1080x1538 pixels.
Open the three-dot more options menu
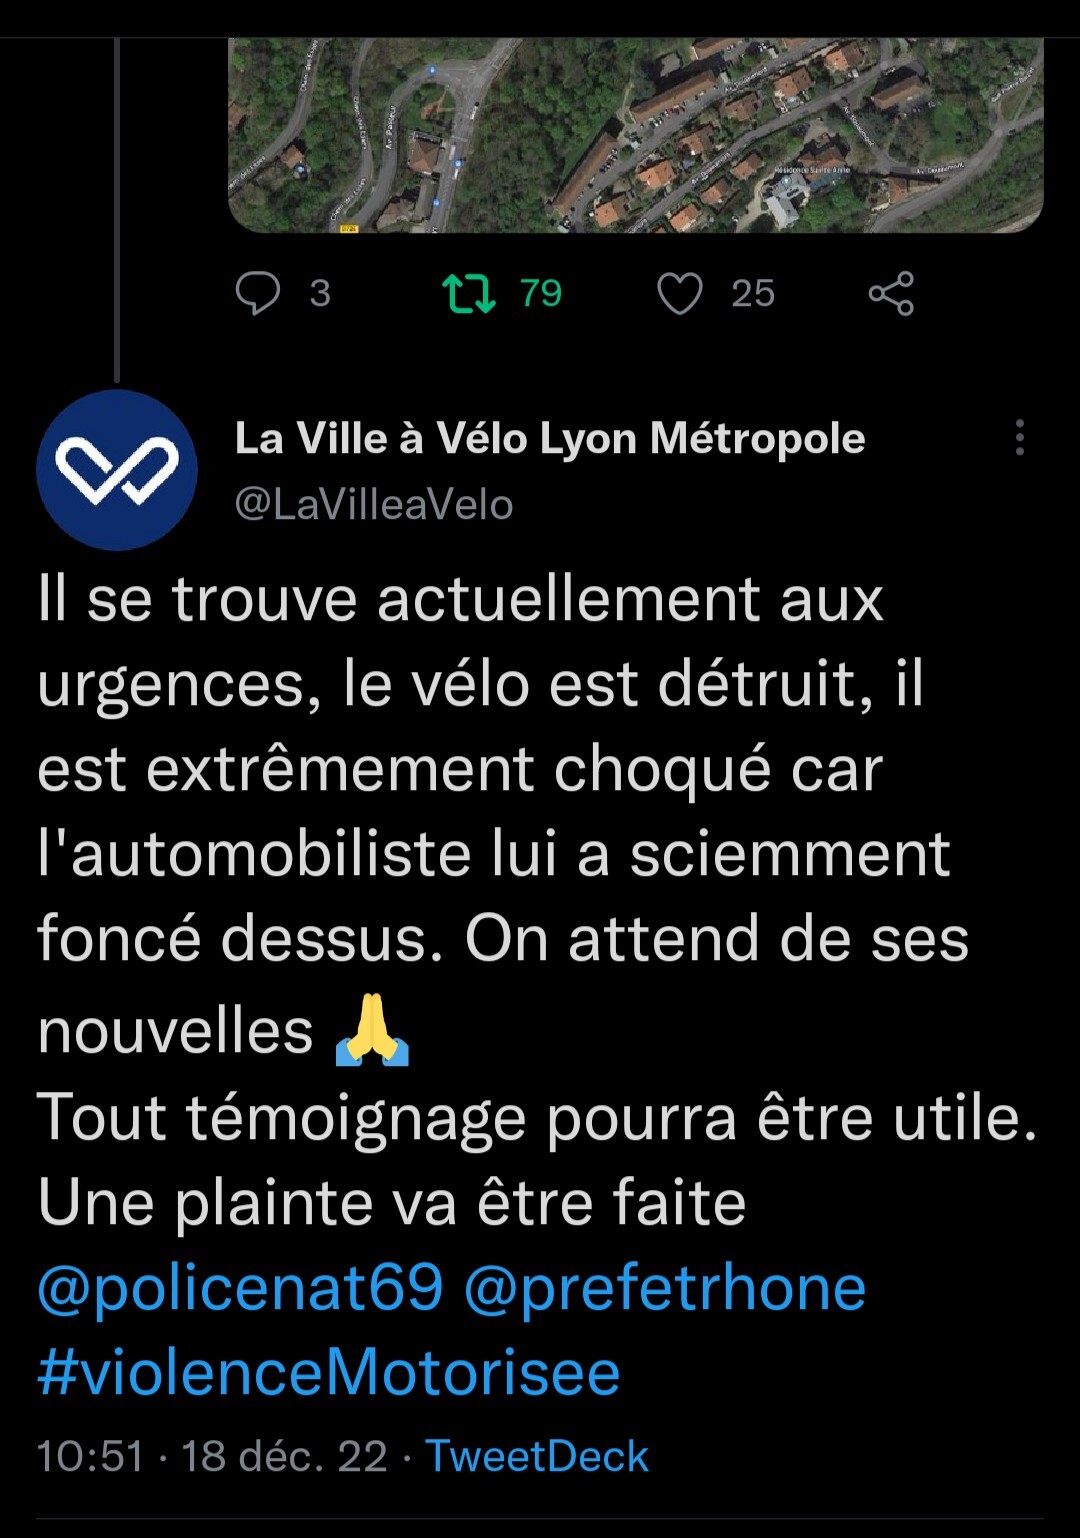tap(1019, 438)
